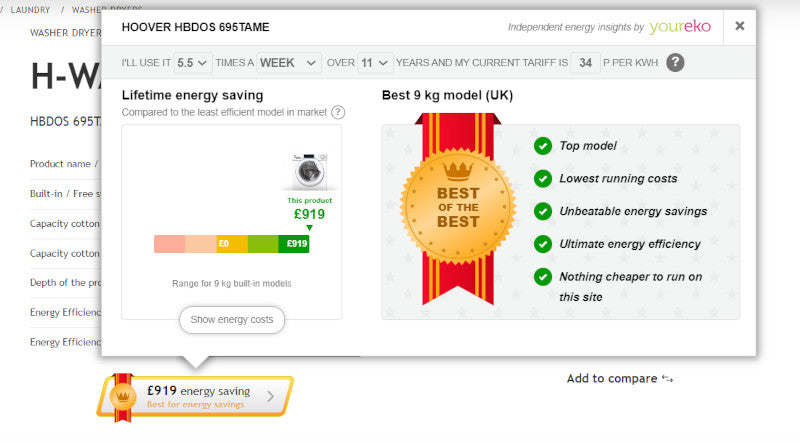Viewport: 800px width, 443px height.
Task: Close the energy insights popup
Action: tap(739, 26)
